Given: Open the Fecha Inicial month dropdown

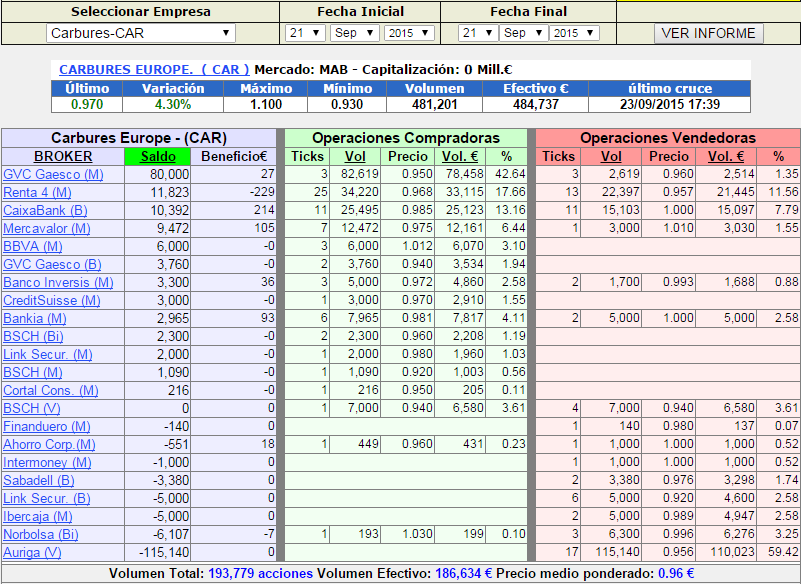Looking at the screenshot, I should (355, 33).
